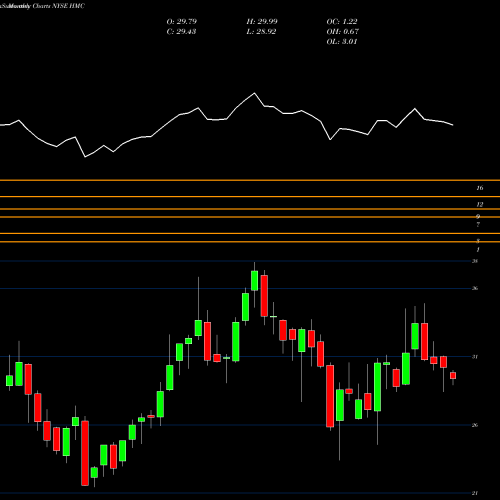Click the '12' indicator axis label
The image size is (500, 500).
tap(480, 204)
